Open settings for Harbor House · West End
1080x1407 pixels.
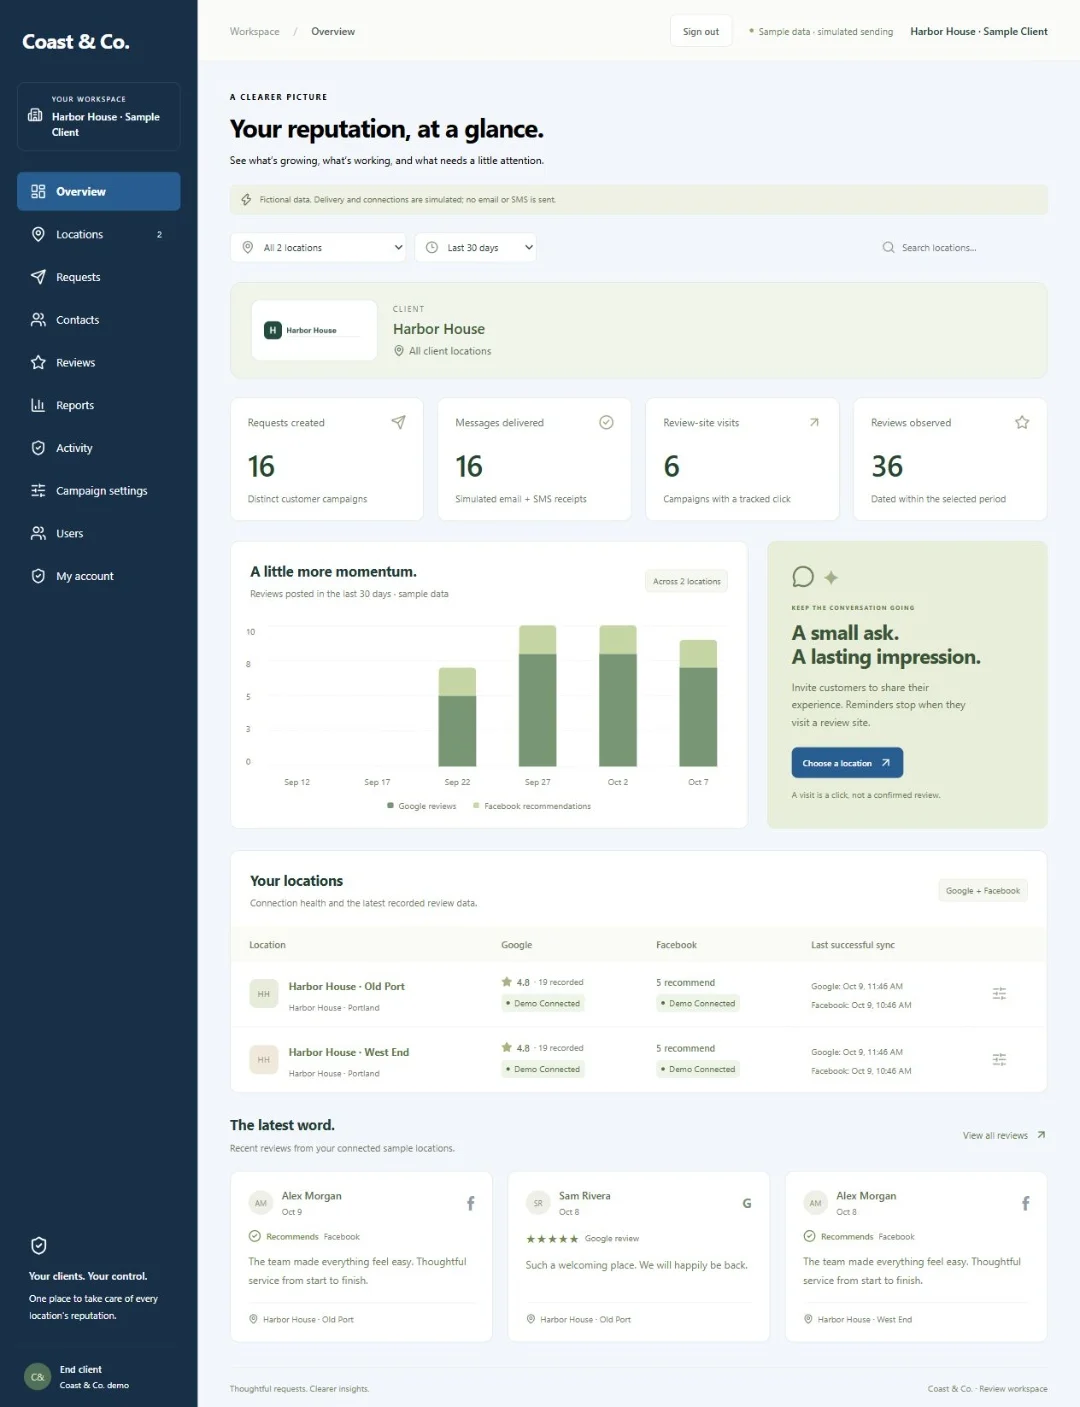click(999, 1060)
